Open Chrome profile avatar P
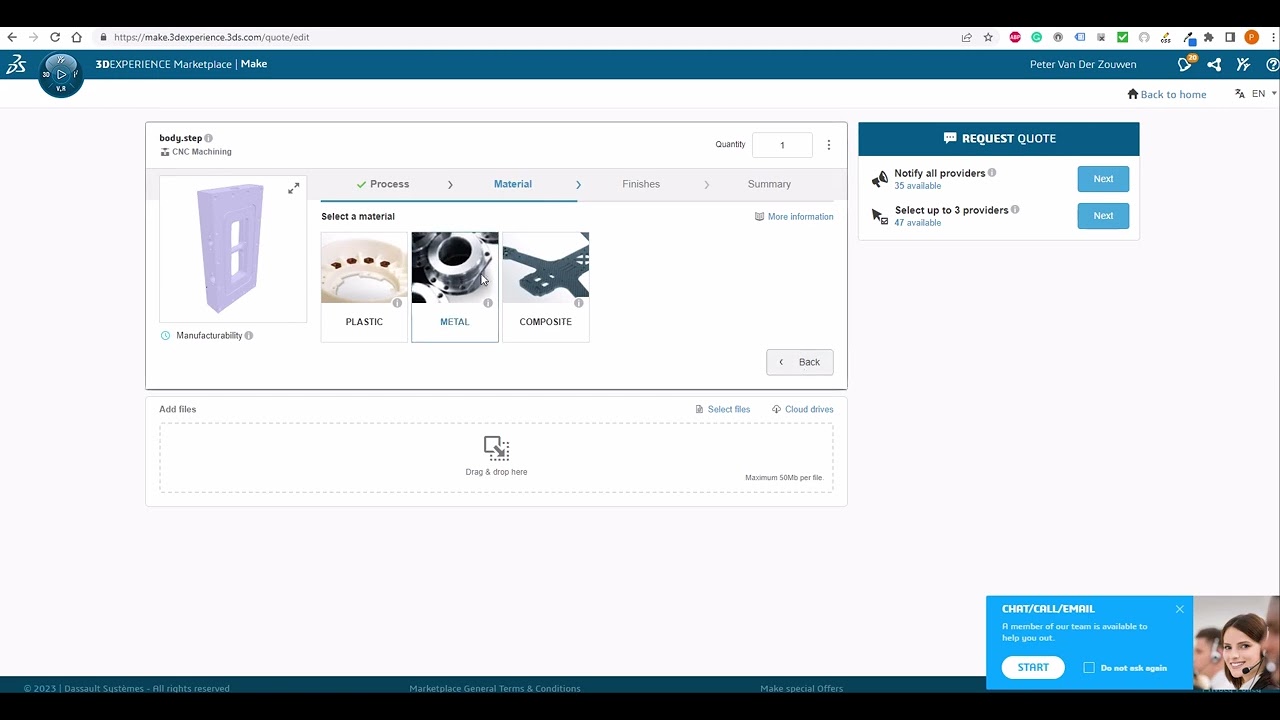This screenshot has height=720, width=1280. (x=1252, y=37)
